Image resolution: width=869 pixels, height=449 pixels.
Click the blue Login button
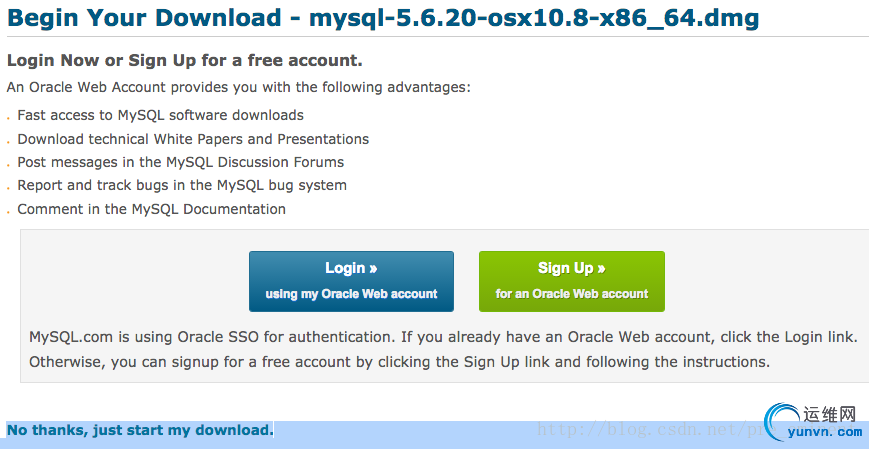pos(351,281)
